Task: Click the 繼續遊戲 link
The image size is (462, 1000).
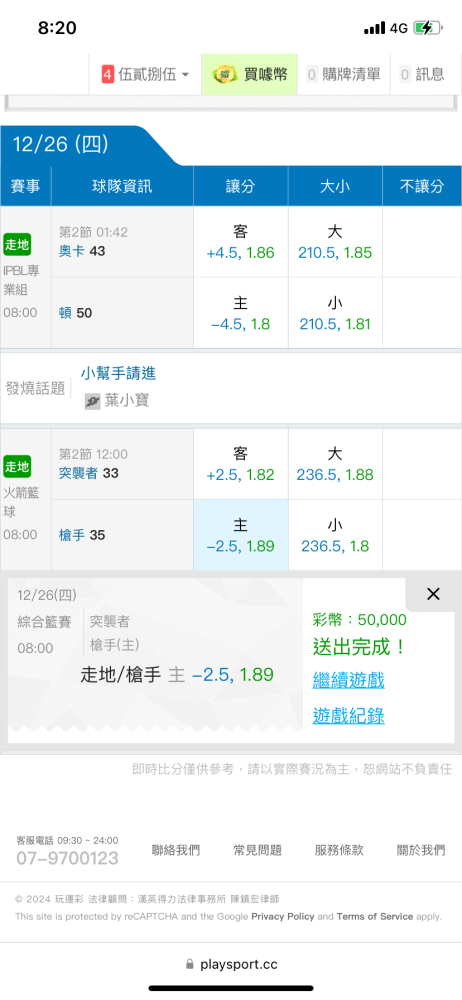Action: click(348, 680)
